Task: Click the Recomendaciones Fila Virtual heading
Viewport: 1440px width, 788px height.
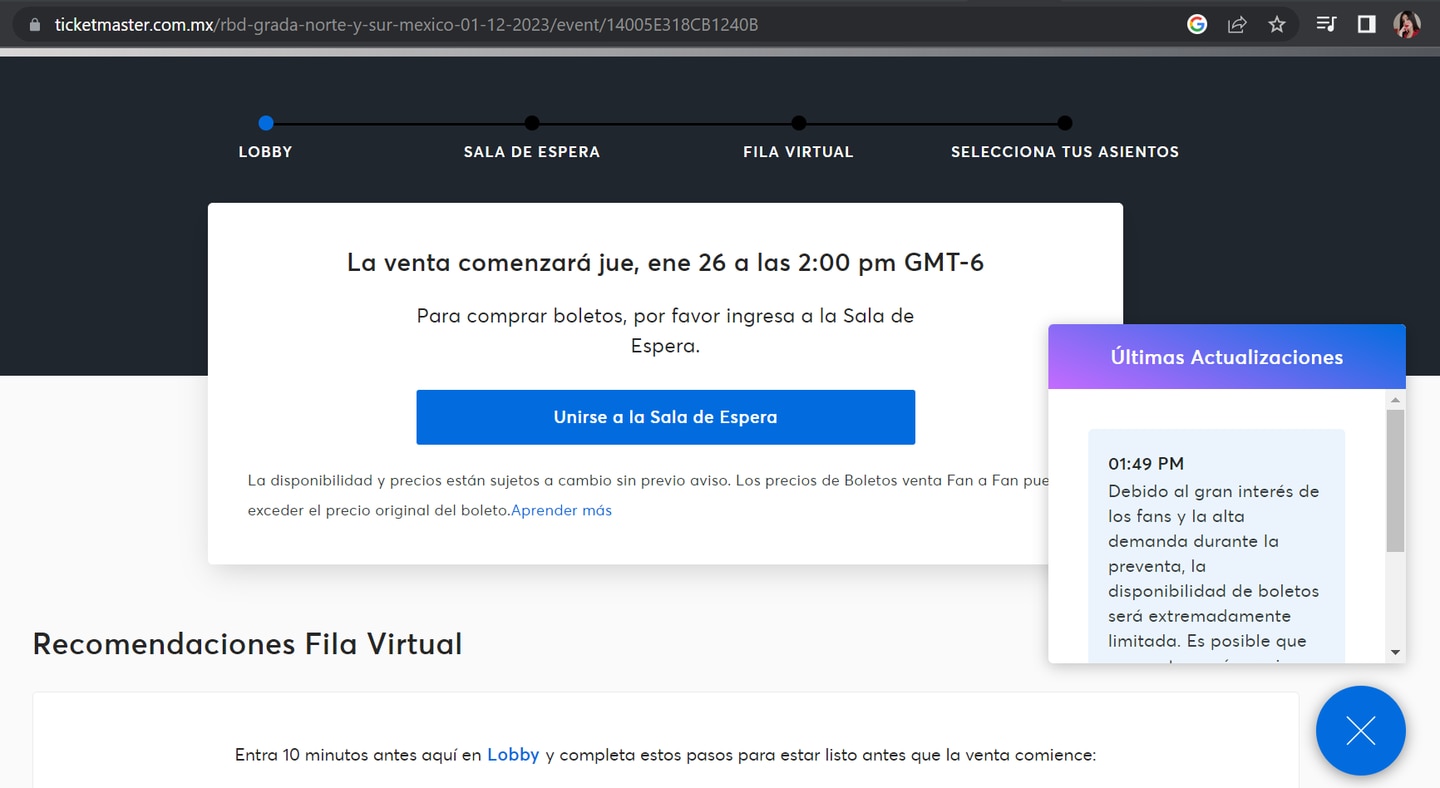Action: [247, 643]
